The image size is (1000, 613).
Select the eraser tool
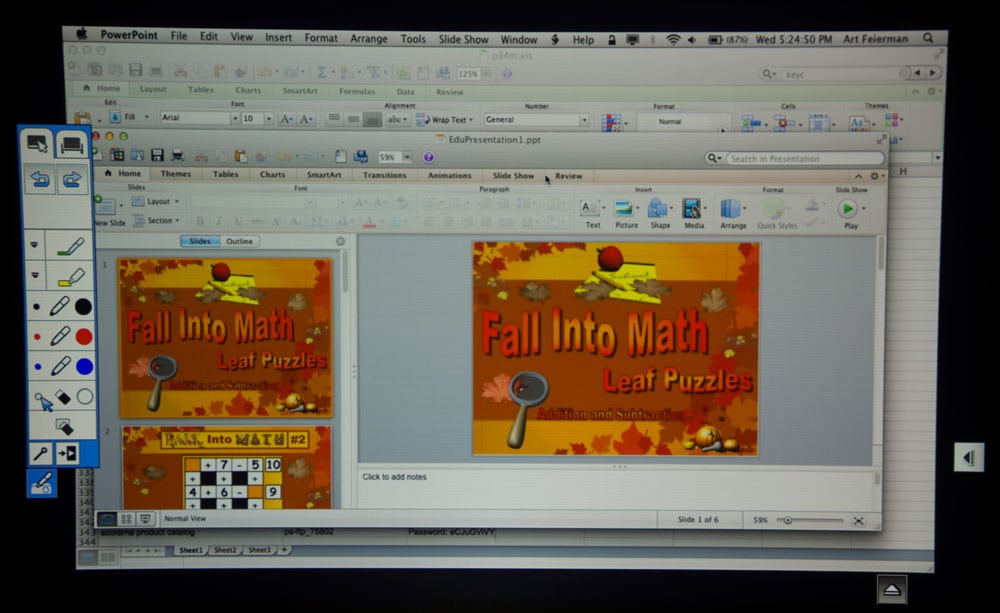[x=63, y=397]
